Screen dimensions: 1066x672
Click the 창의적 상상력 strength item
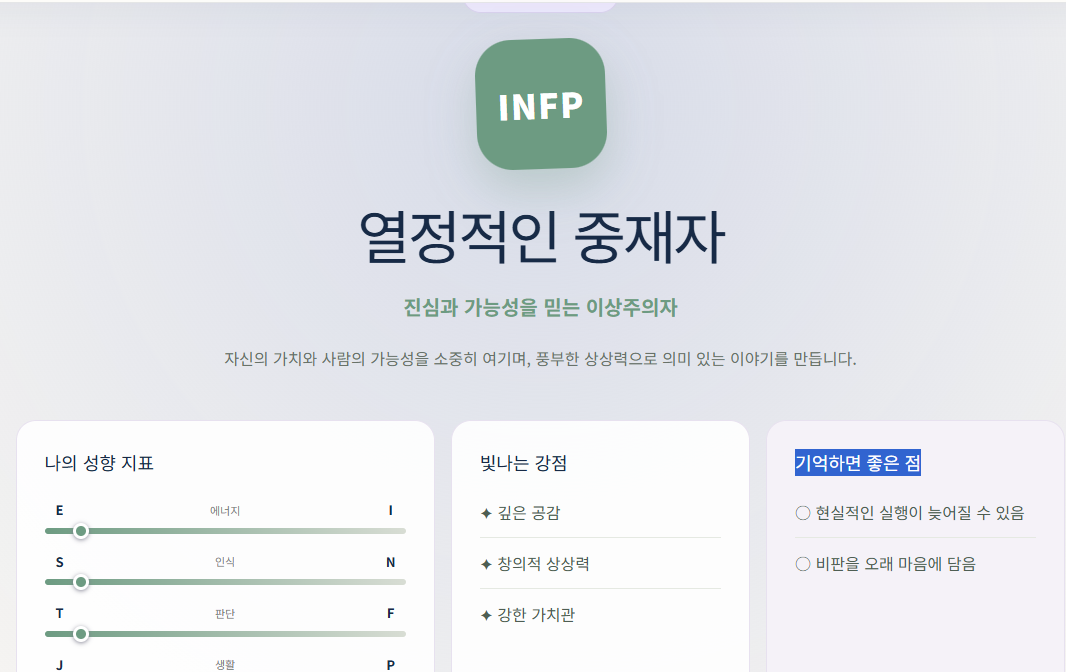point(600,564)
